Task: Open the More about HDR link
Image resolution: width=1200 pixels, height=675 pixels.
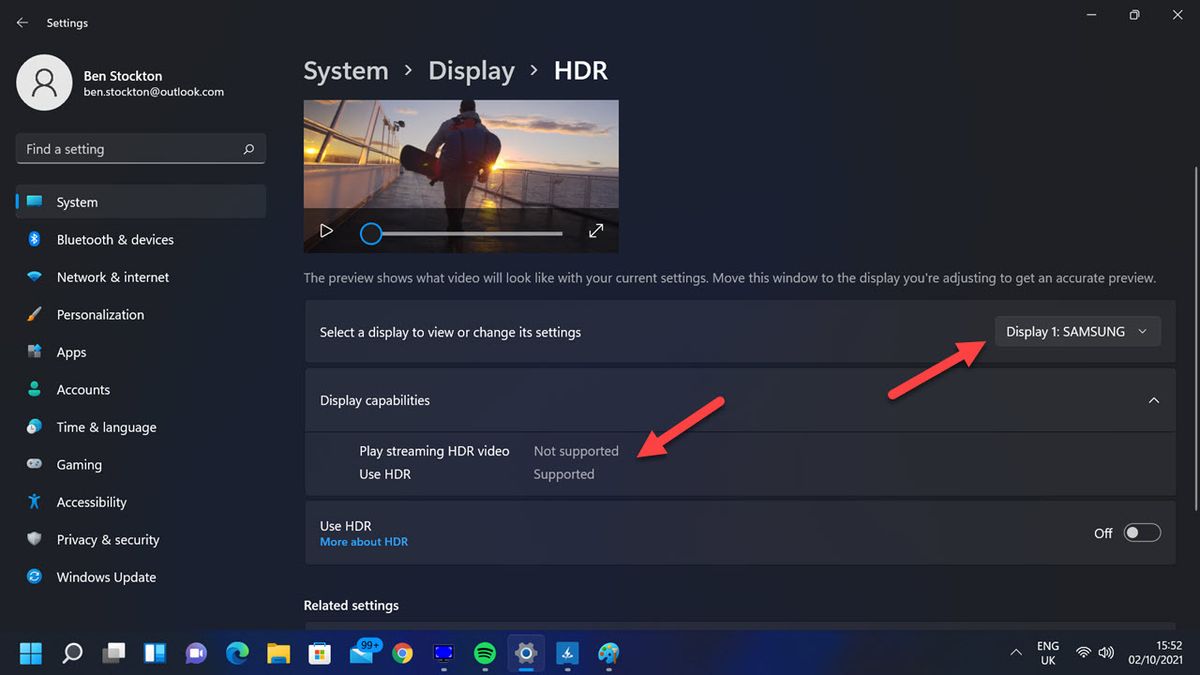Action: click(363, 541)
